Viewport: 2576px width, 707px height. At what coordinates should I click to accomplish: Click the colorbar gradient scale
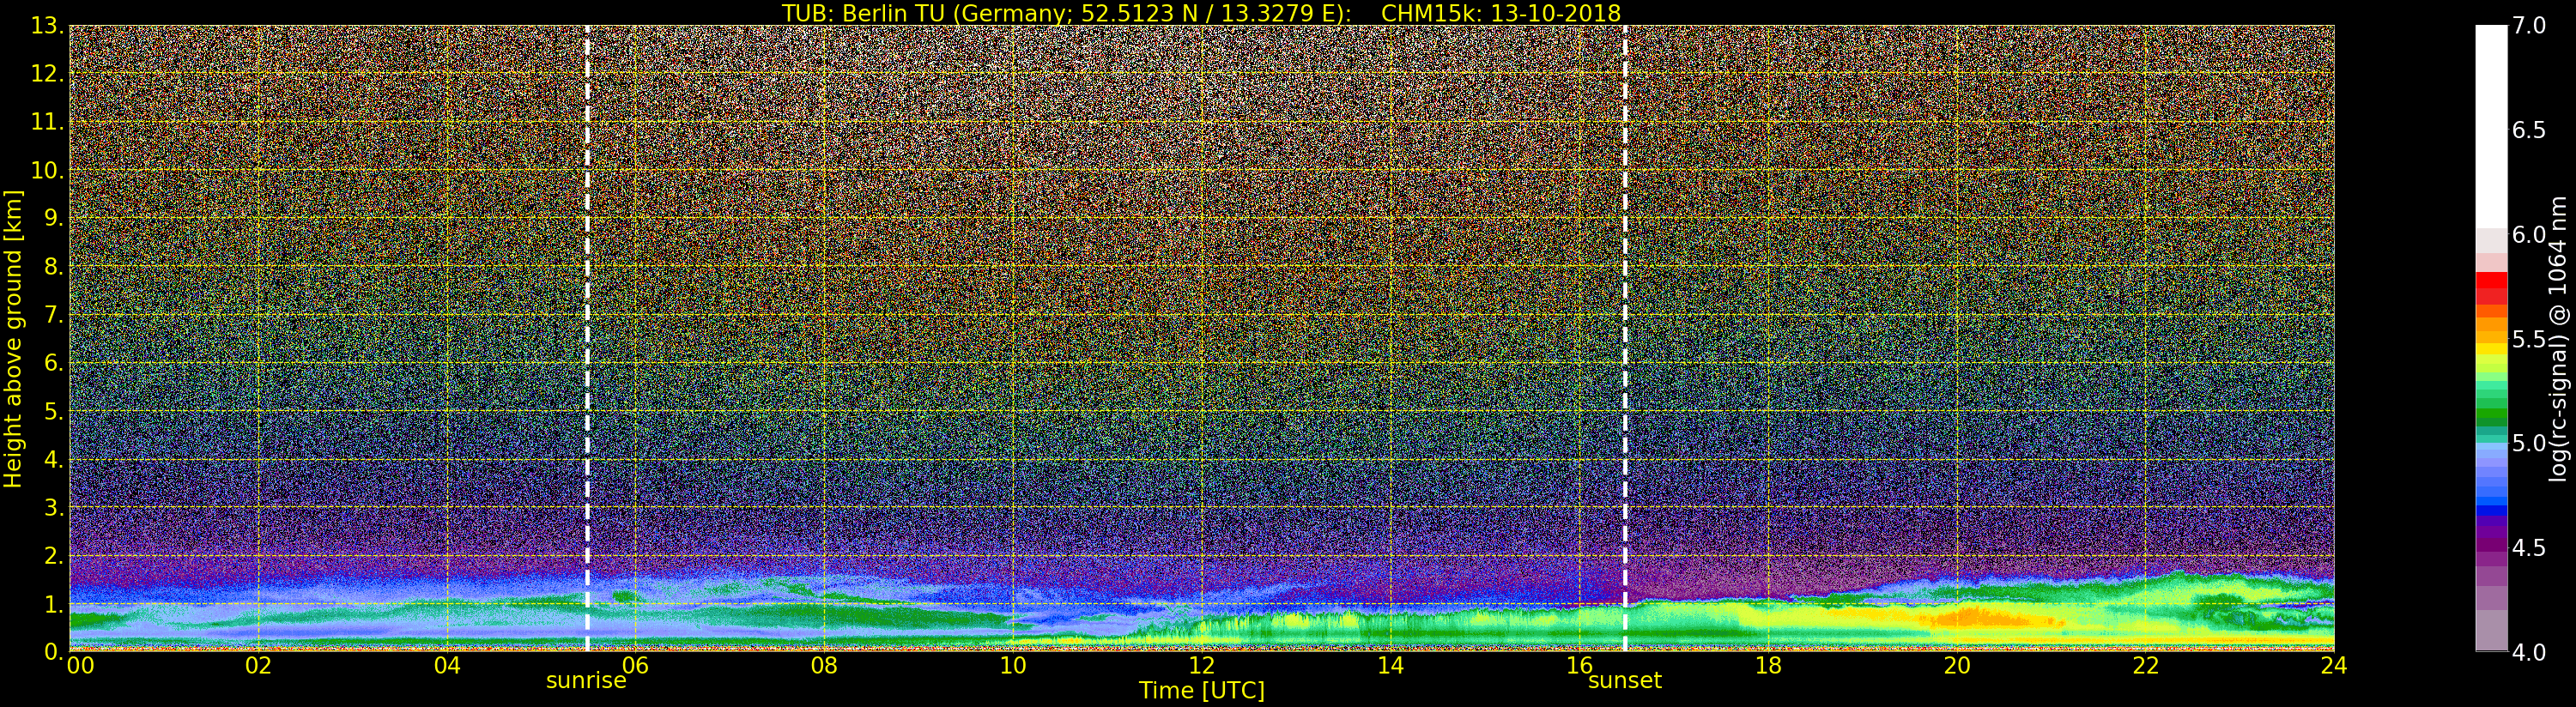point(2491,338)
